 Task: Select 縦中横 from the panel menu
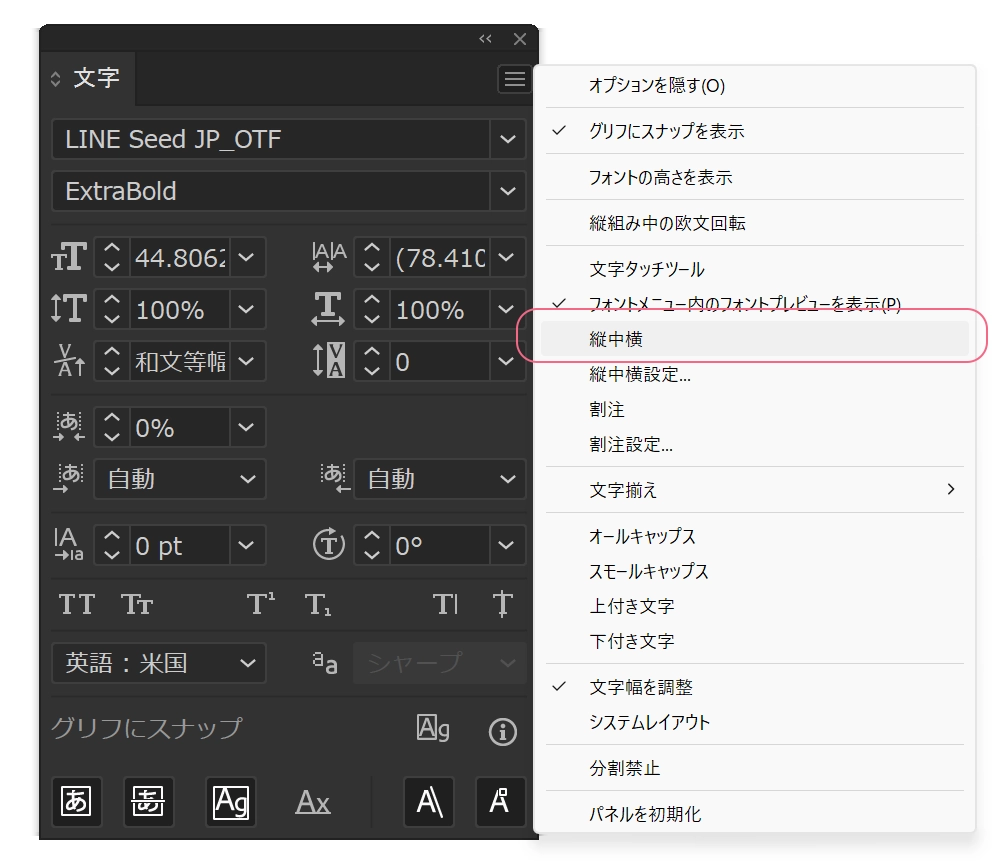(x=616, y=340)
